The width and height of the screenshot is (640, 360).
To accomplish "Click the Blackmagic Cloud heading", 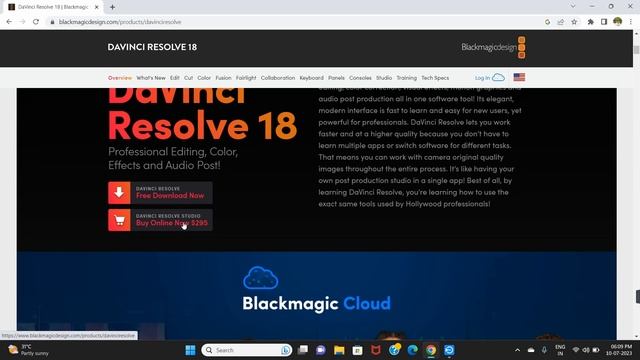I will click(x=316, y=303).
